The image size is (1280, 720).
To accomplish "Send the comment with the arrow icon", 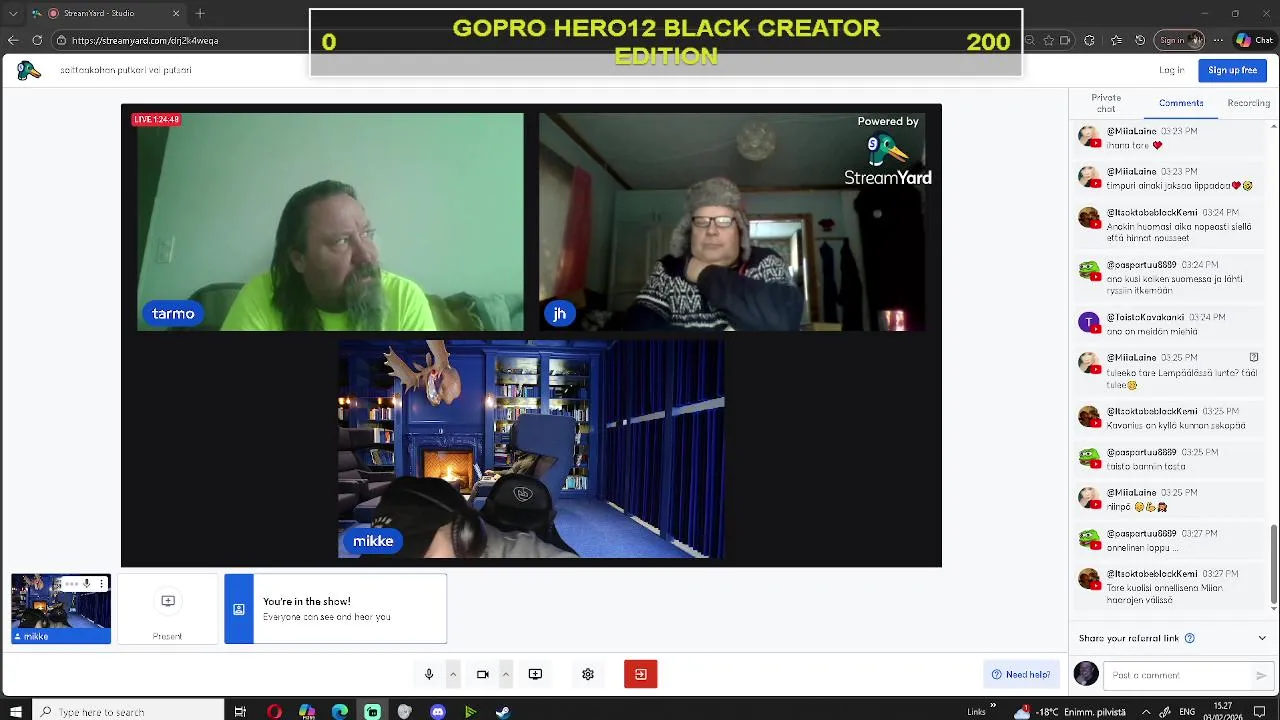I will tap(1261, 675).
